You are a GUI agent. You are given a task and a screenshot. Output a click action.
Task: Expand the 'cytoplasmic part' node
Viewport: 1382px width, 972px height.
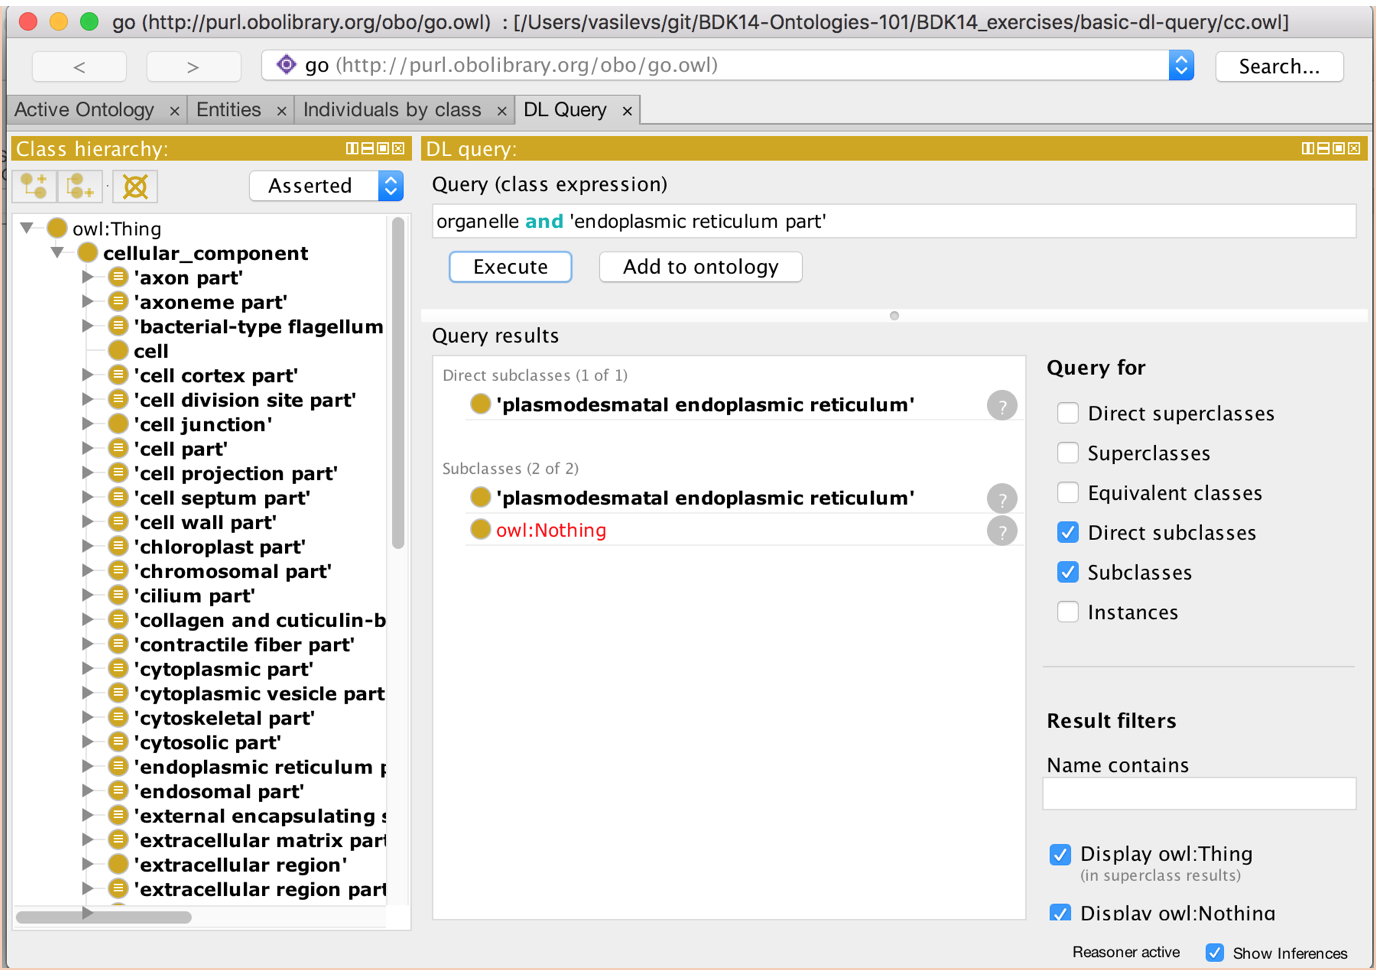[x=88, y=669]
